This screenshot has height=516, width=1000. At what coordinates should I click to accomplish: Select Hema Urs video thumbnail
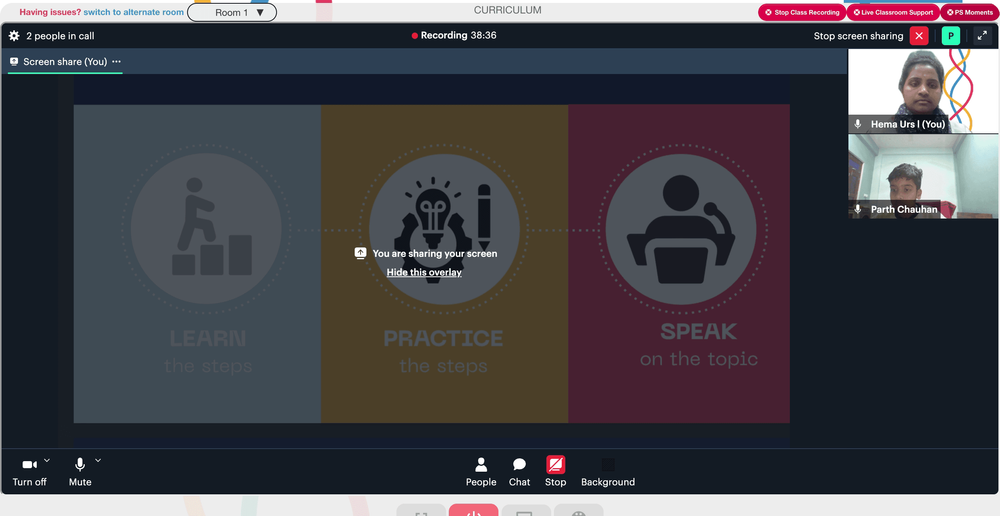(x=923, y=91)
